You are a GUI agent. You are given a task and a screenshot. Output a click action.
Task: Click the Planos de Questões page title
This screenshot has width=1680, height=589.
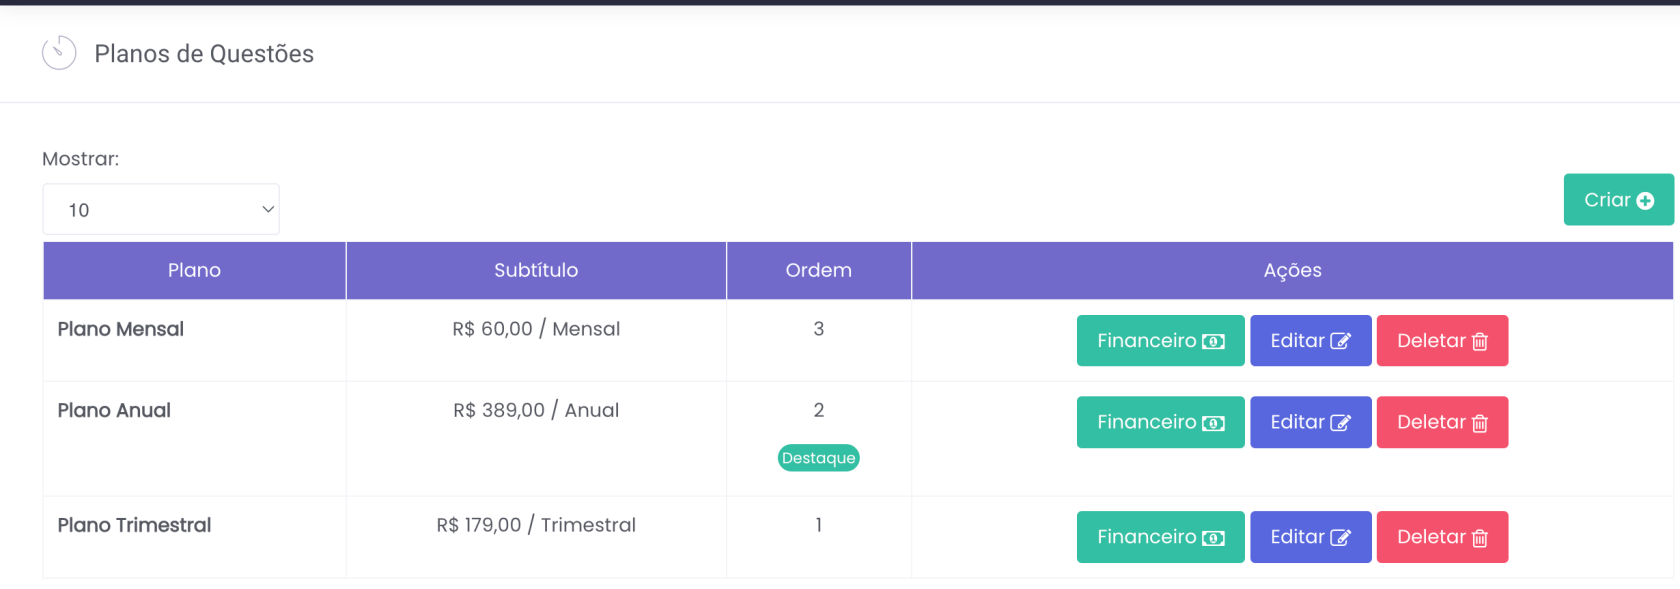(x=204, y=54)
